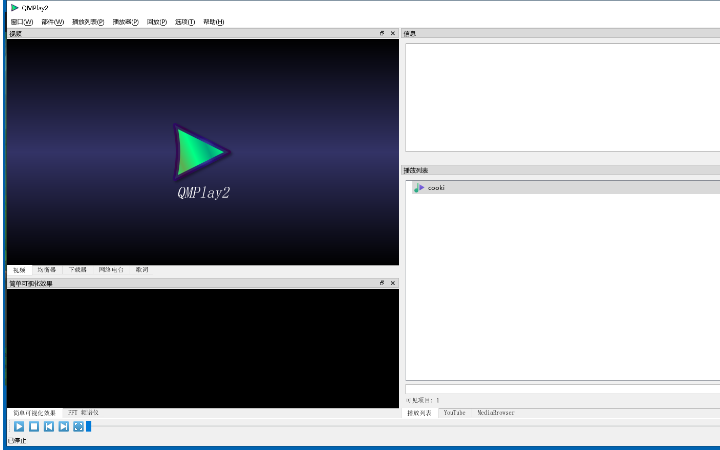This screenshot has height=450, width=720.
Task: Select the cooki playlist entry
Action: (x=565, y=187)
